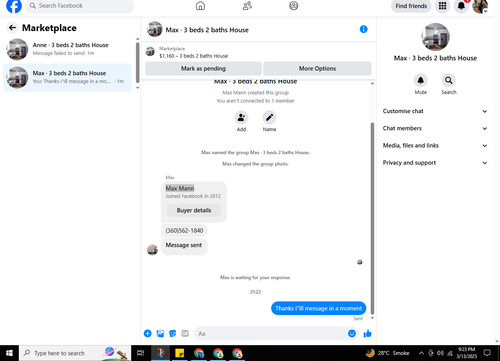Click the Windows taskbar search box

point(75,353)
